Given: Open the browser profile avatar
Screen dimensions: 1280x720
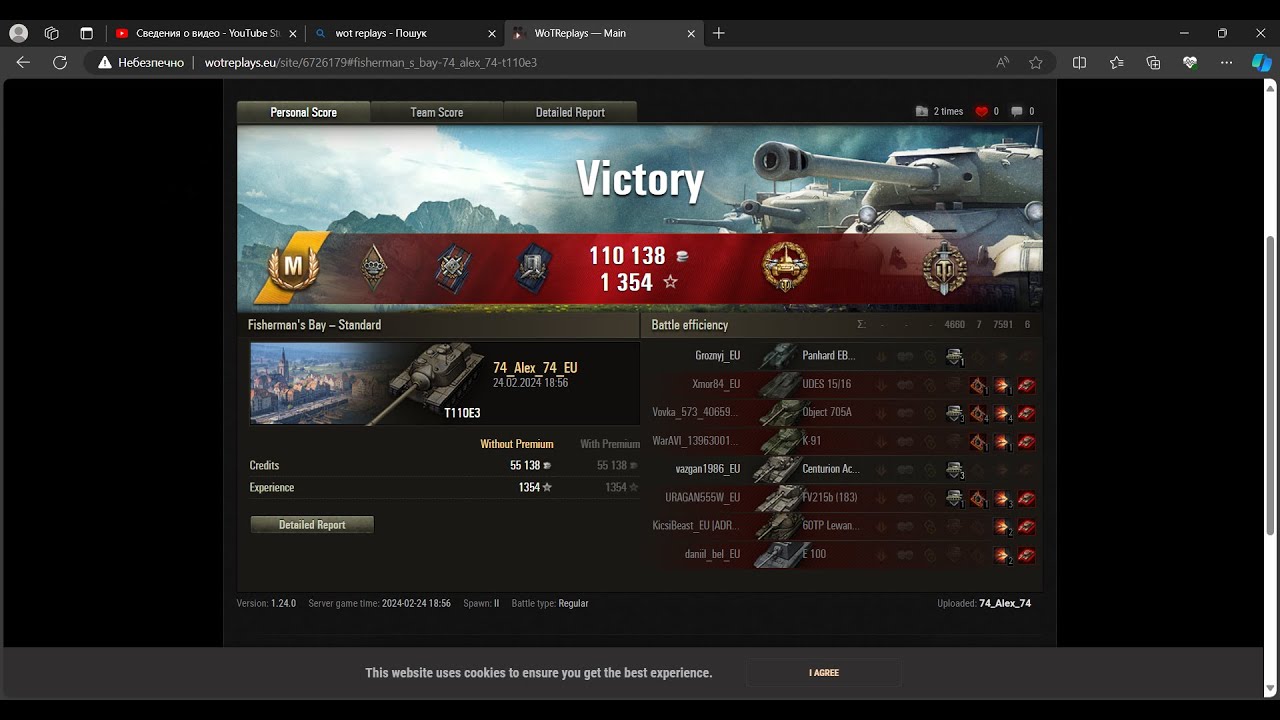Looking at the screenshot, I should (x=18, y=33).
